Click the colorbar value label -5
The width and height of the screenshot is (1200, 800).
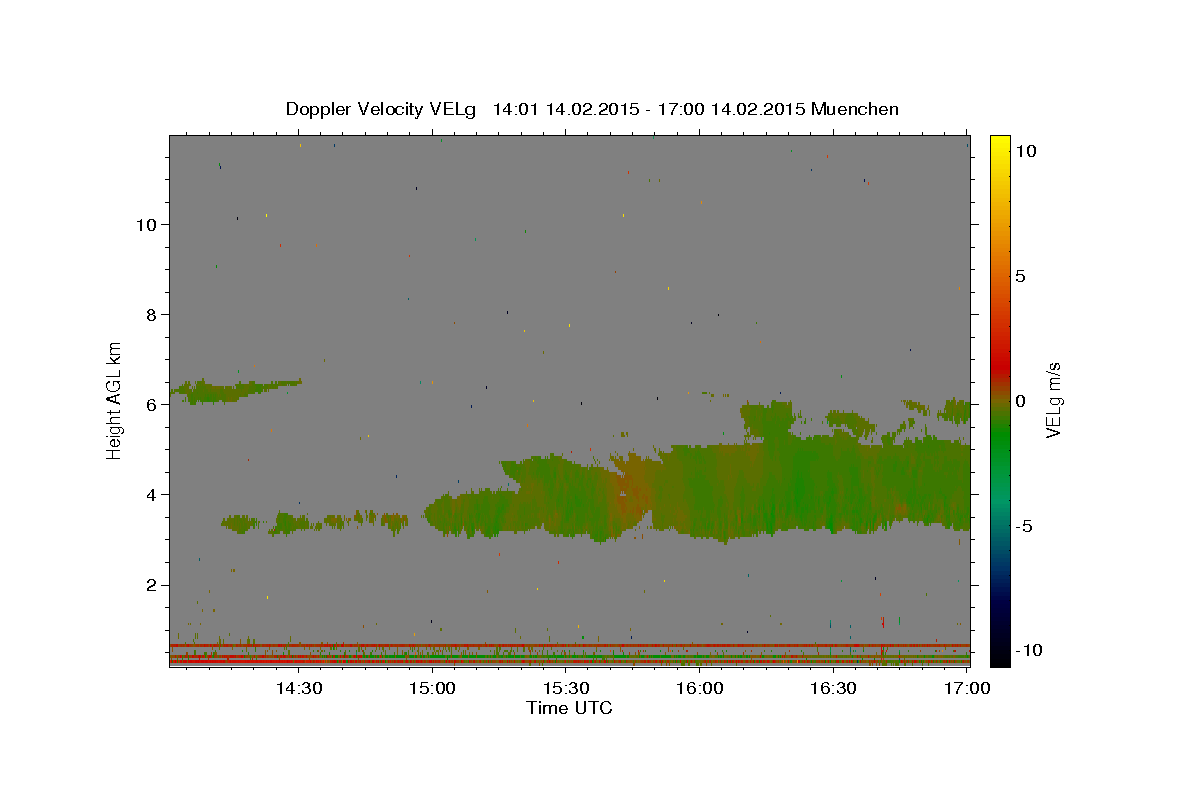[1023, 526]
